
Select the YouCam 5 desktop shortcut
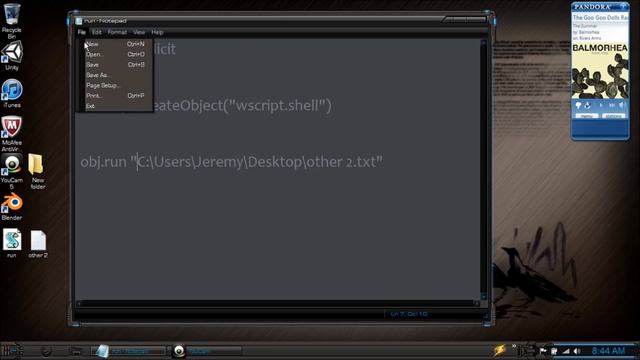[12, 171]
